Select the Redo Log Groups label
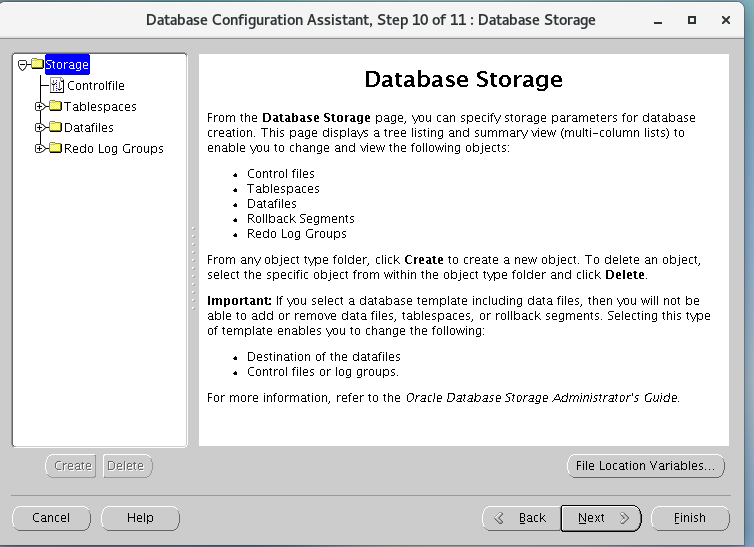The width and height of the screenshot is (754, 547). 113,149
